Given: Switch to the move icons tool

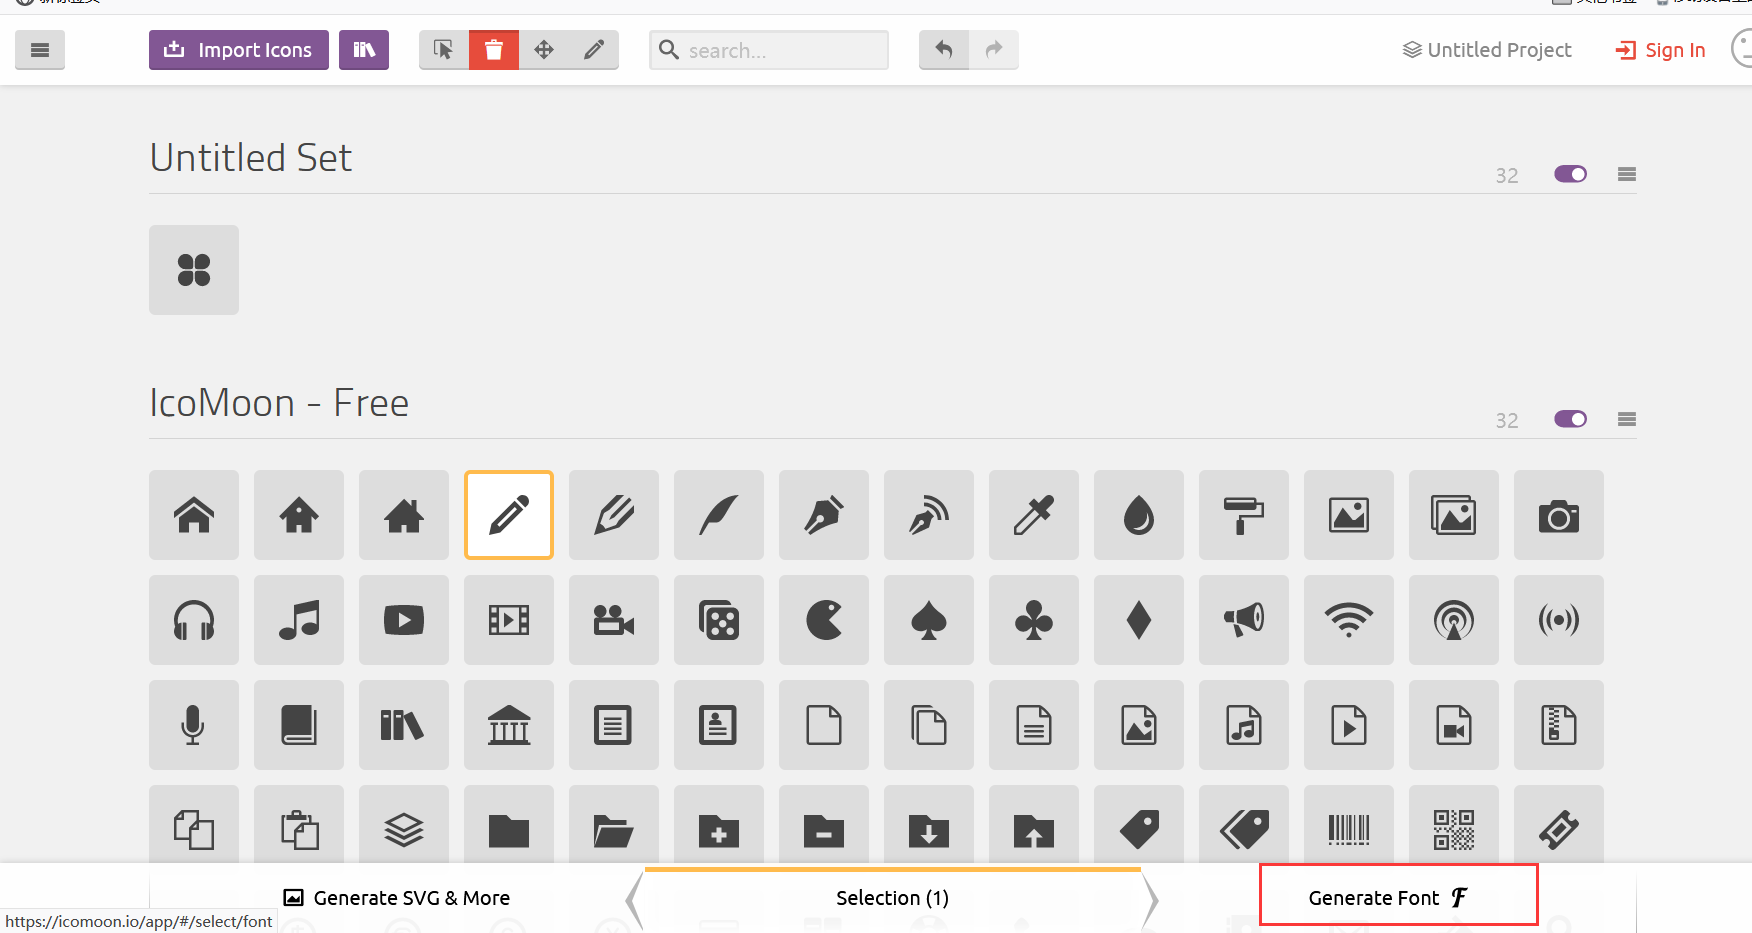Looking at the screenshot, I should pos(544,49).
